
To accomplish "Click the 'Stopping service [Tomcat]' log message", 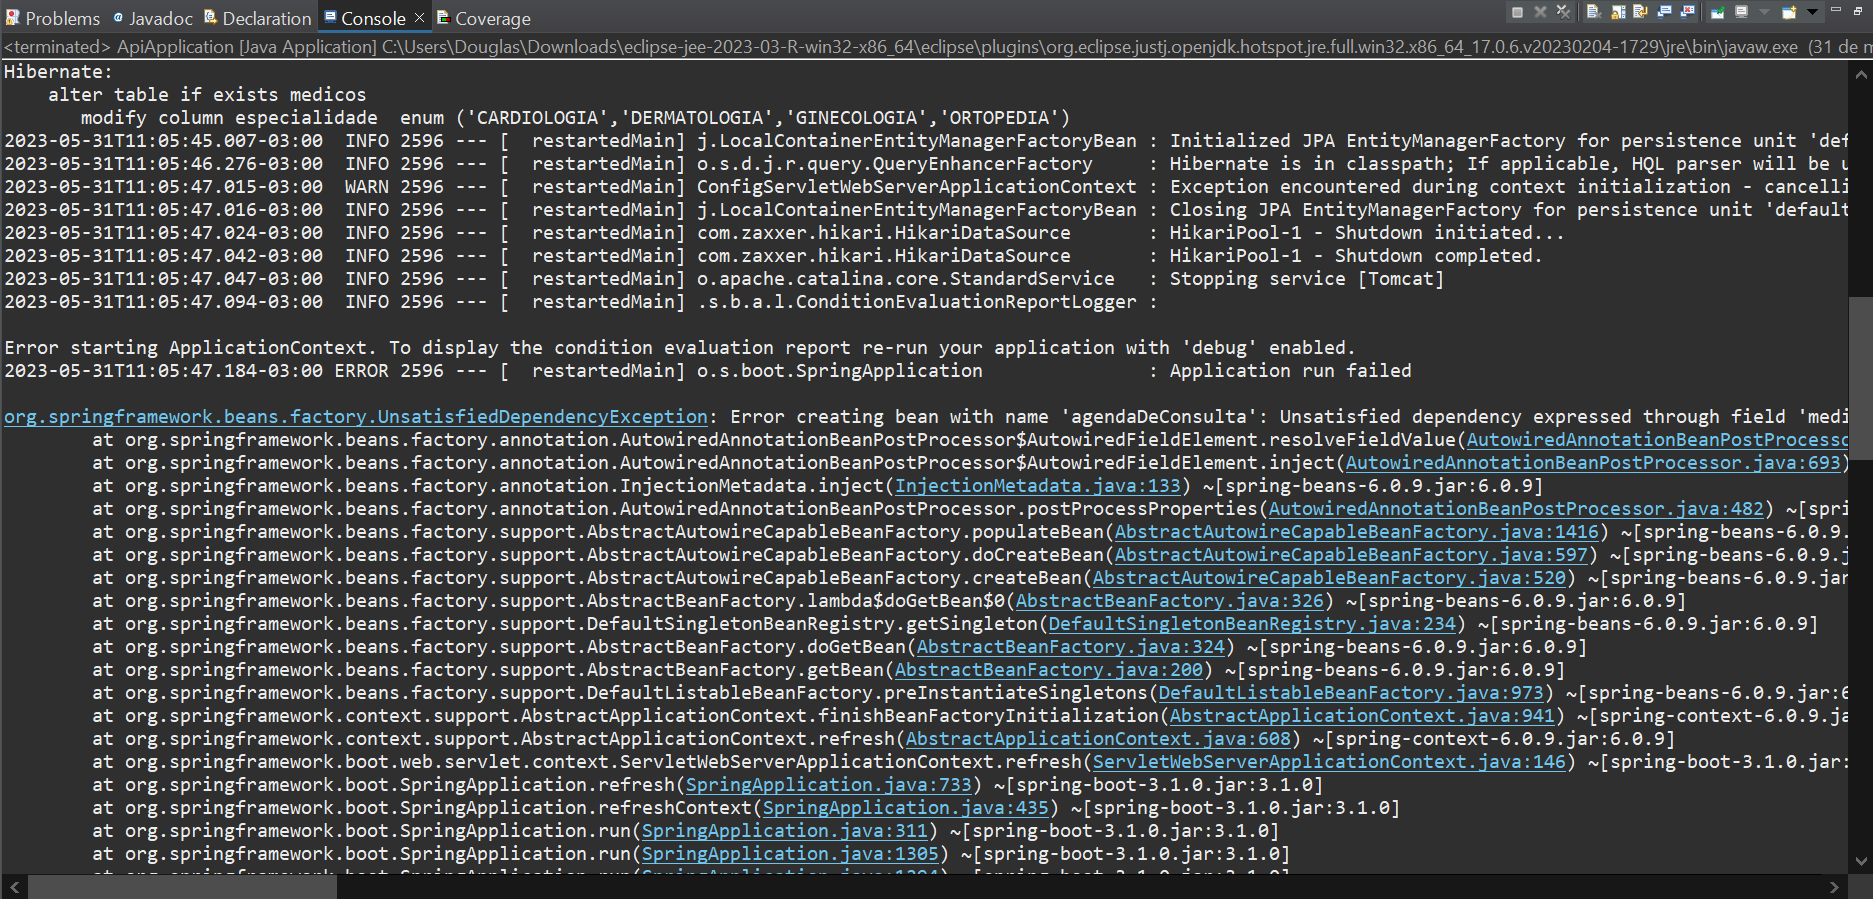I will 1307,279.
